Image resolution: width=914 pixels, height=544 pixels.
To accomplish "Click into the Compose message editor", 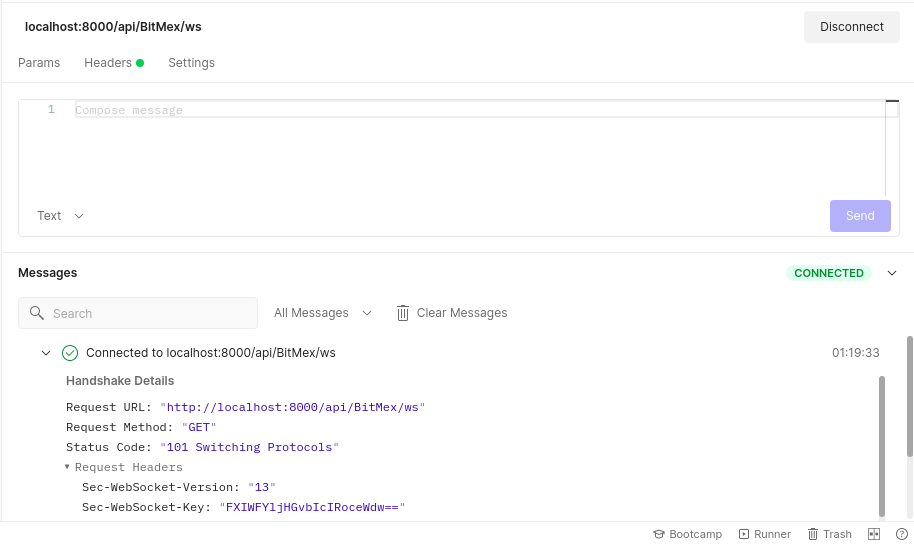I will (x=479, y=149).
